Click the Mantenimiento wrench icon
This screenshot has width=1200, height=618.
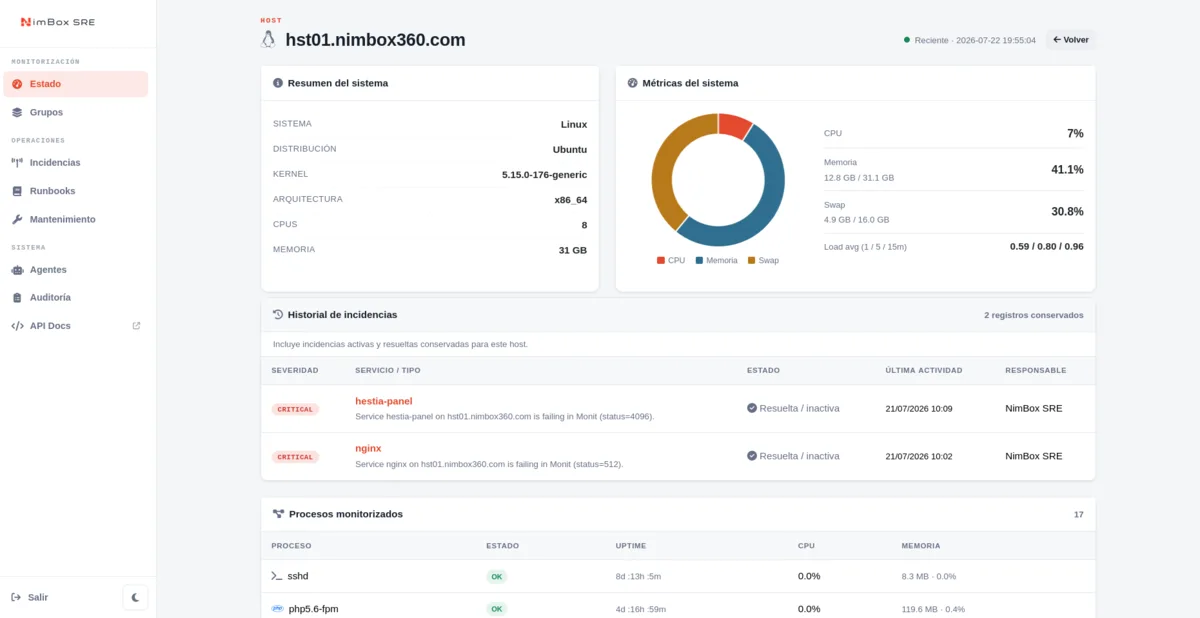click(17, 219)
